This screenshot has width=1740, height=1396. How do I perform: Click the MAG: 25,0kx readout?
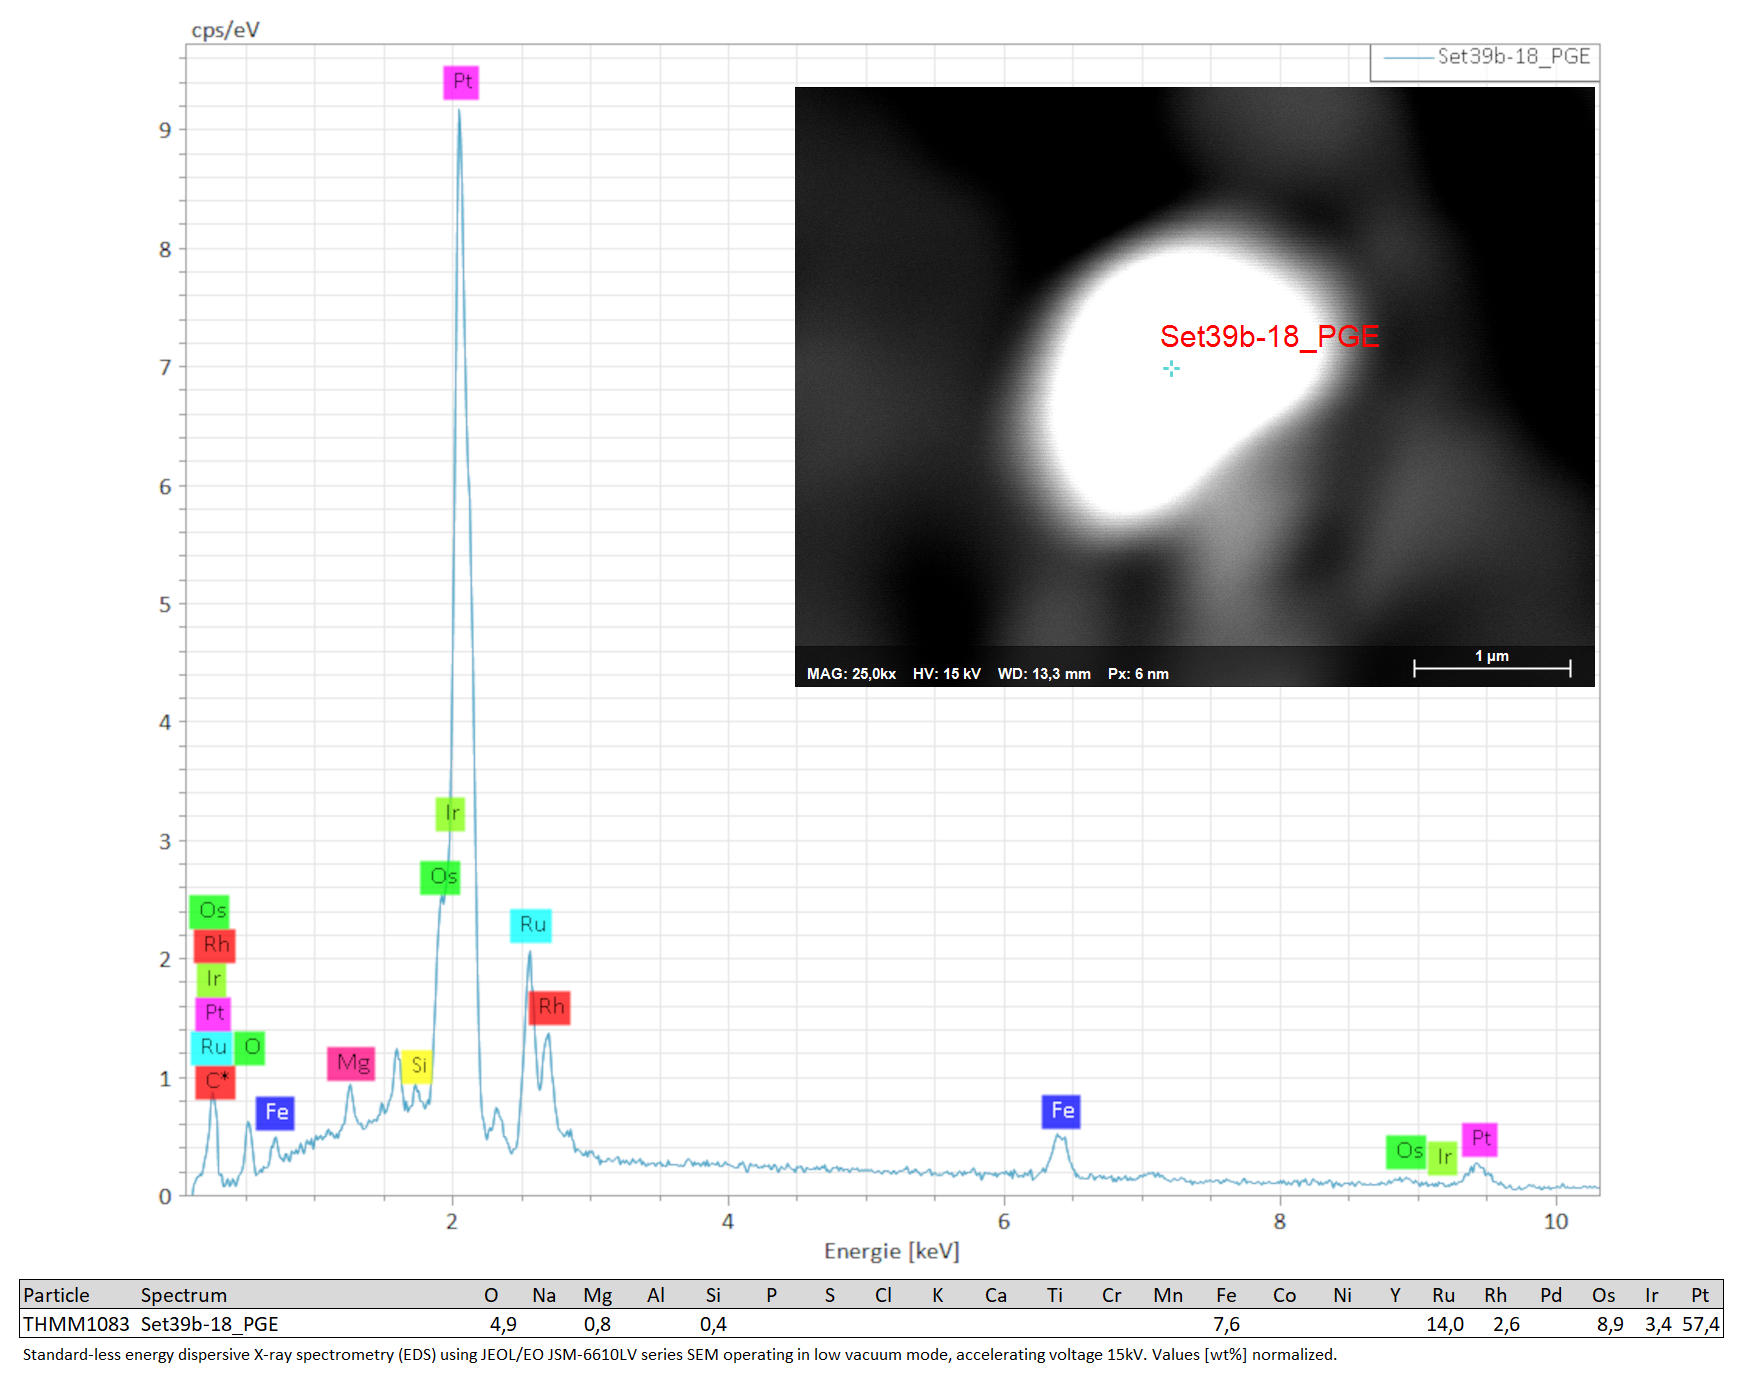tap(851, 674)
